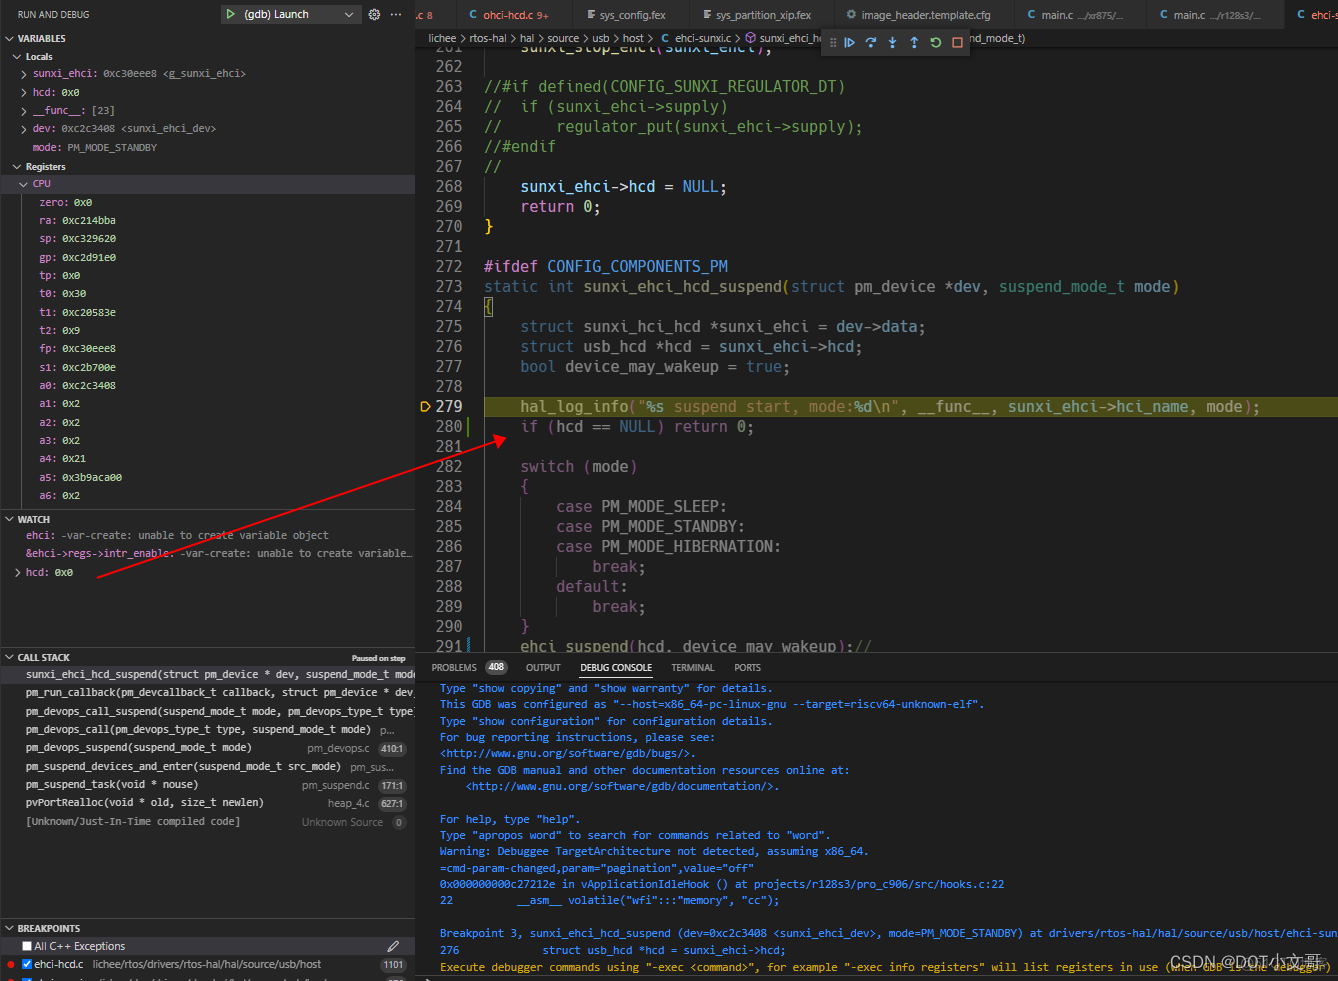
Task: Collapse the WATCH section
Action: click(x=9, y=520)
